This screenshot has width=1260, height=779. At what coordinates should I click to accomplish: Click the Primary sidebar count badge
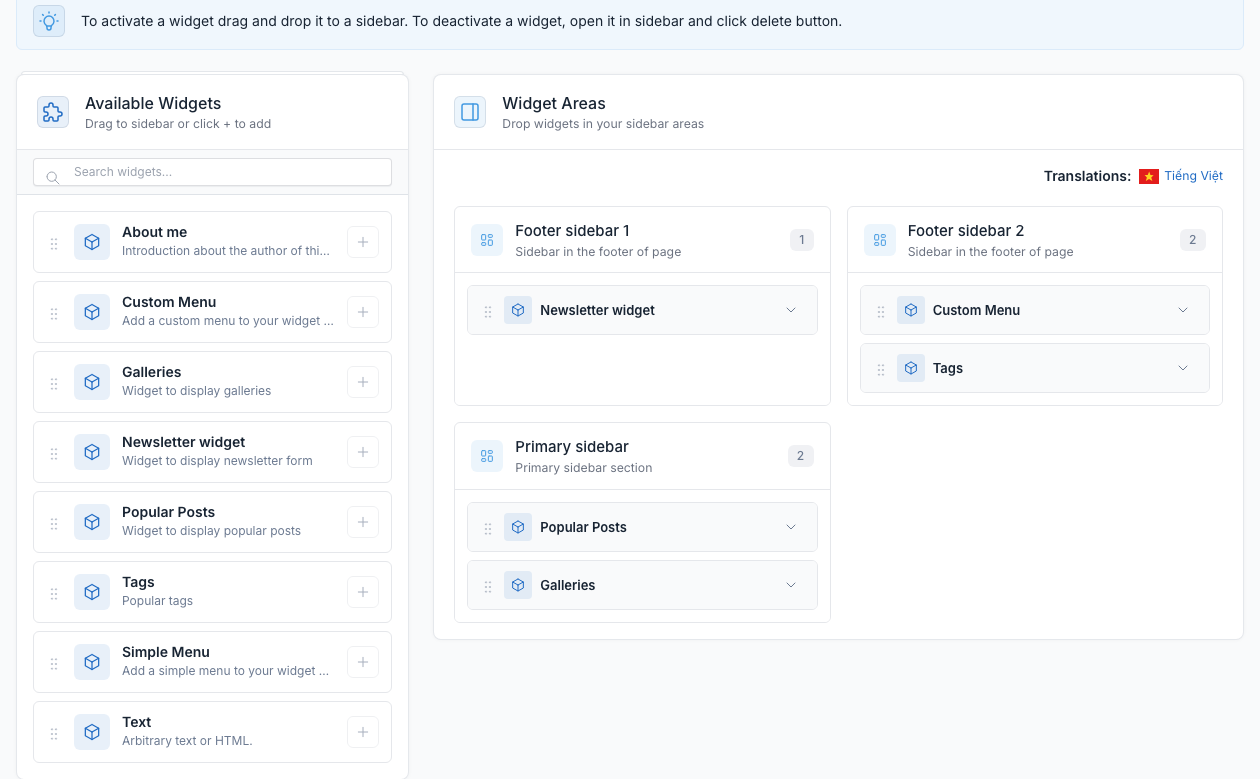801,456
